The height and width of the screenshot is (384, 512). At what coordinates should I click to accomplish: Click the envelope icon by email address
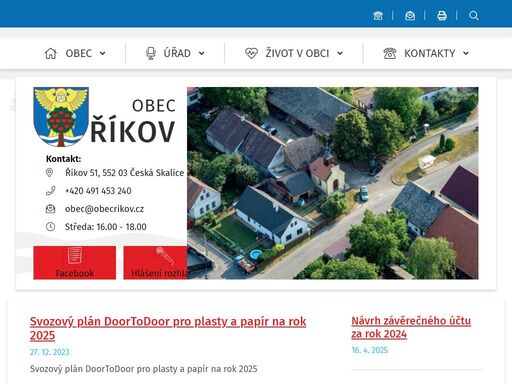click(x=50, y=209)
